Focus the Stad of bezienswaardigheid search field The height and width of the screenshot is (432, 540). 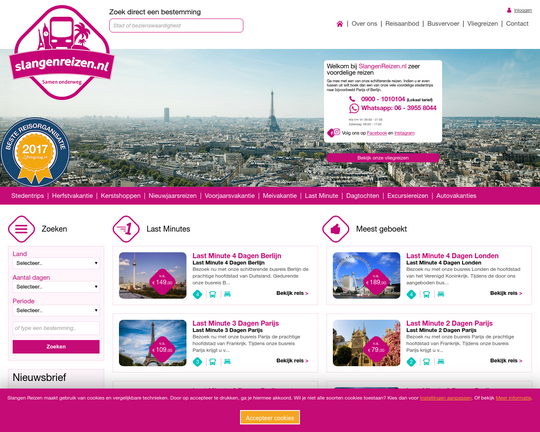[x=176, y=25]
